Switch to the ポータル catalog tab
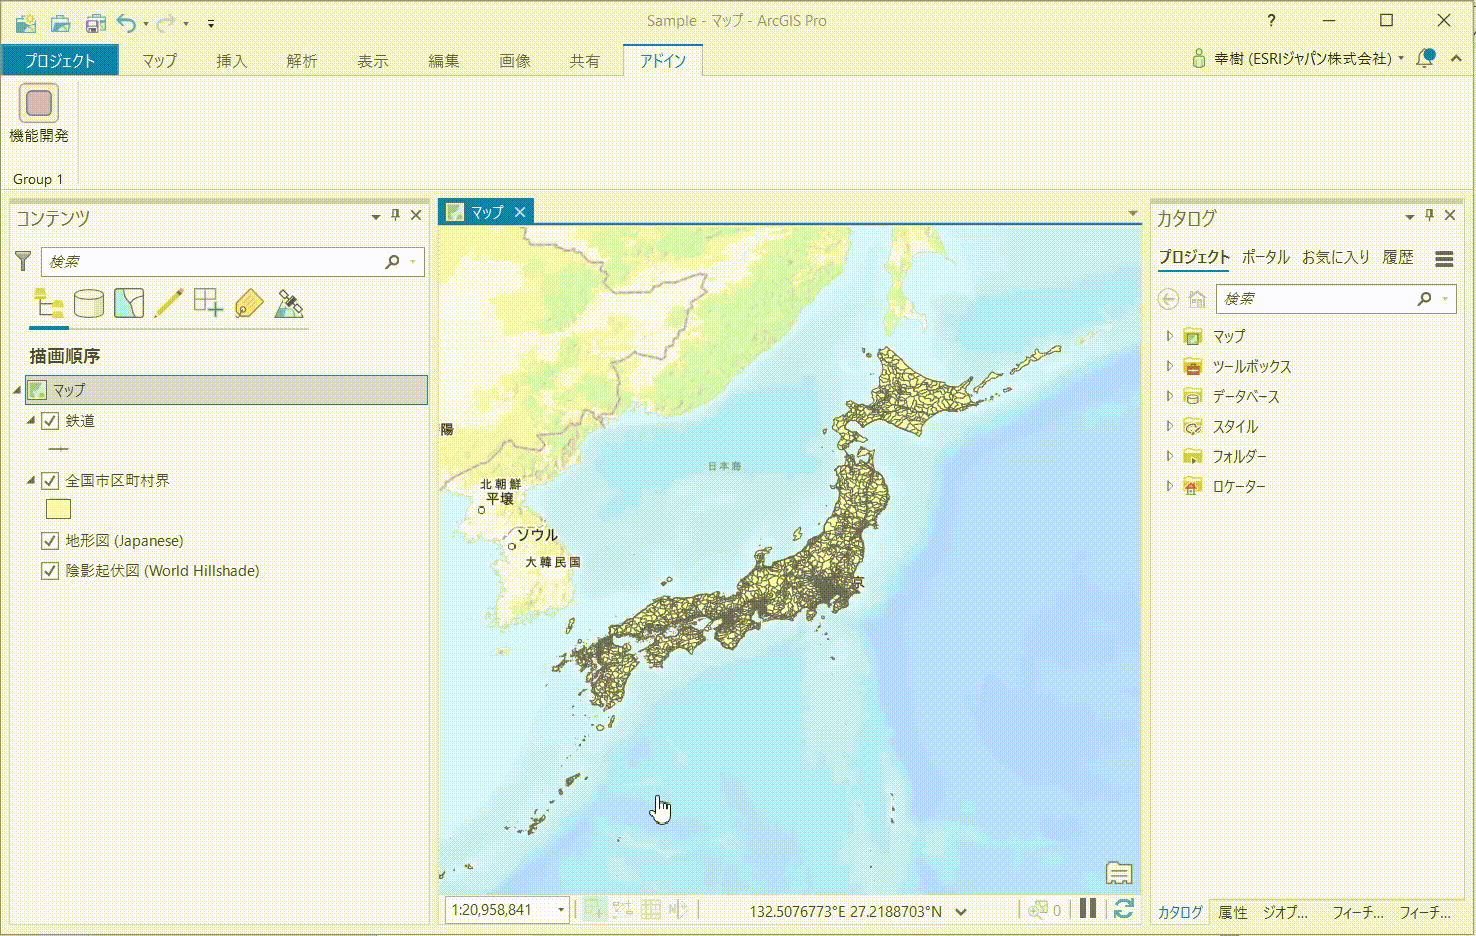The width and height of the screenshot is (1476, 936). (1265, 257)
